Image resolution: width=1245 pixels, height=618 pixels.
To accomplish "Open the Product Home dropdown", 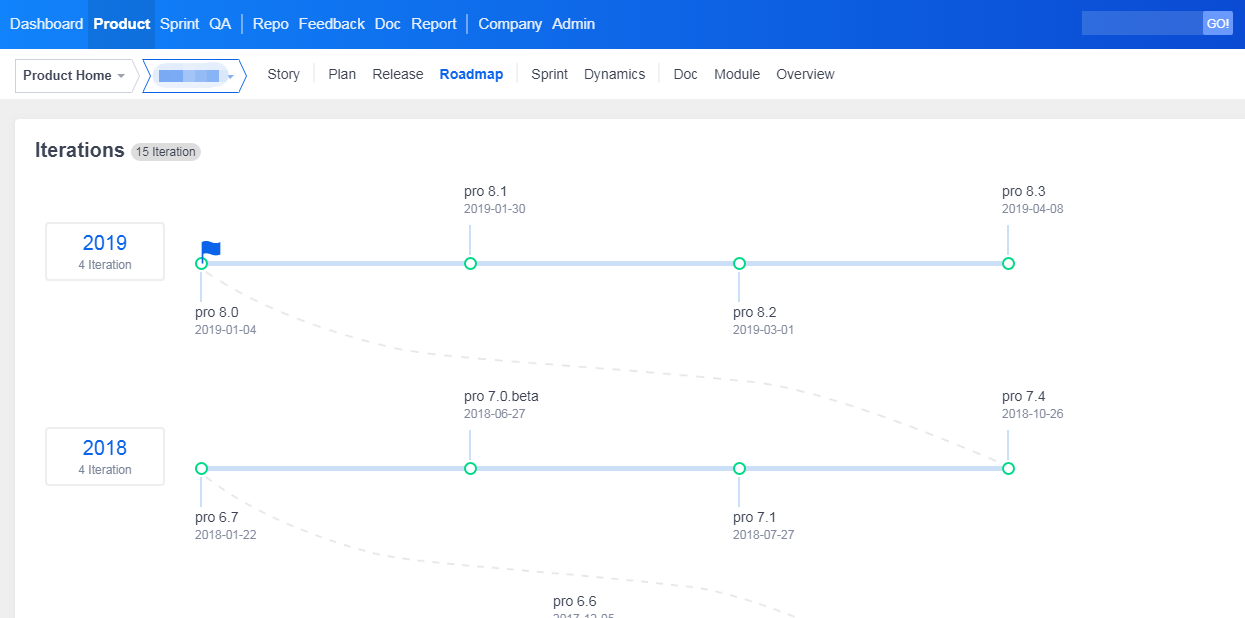I will [74, 76].
